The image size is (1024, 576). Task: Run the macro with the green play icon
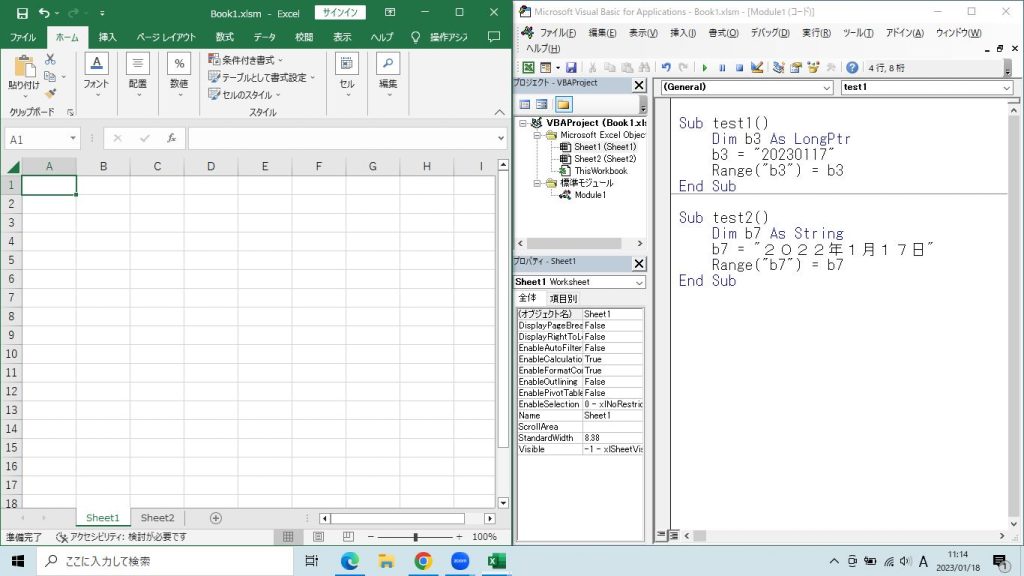click(705, 68)
